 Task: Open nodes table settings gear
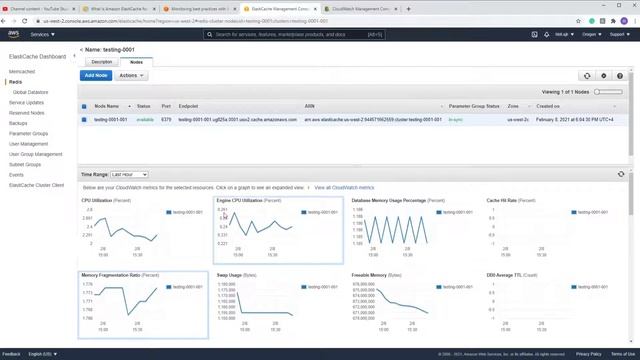coord(604,76)
